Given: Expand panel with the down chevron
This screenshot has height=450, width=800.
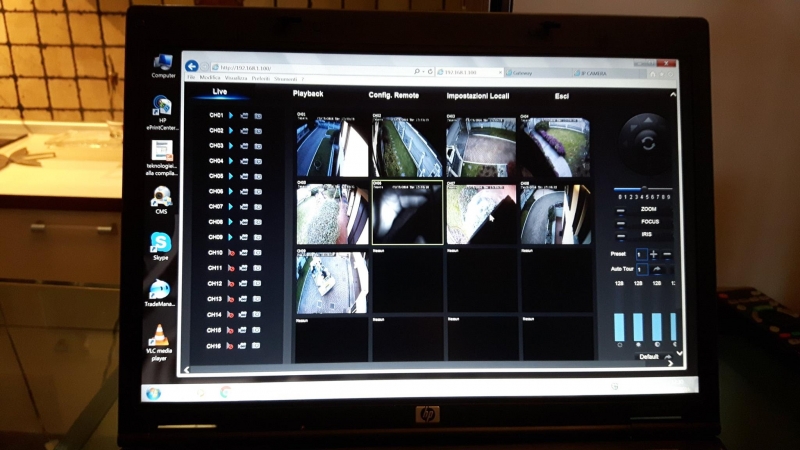Looking at the screenshot, I should [x=679, y=353].
